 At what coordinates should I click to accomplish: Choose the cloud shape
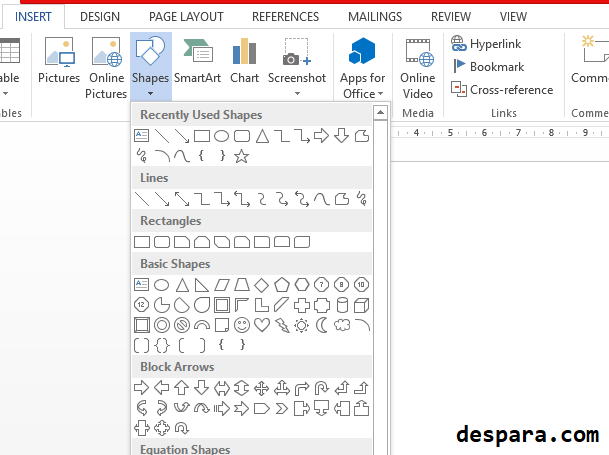342,325
